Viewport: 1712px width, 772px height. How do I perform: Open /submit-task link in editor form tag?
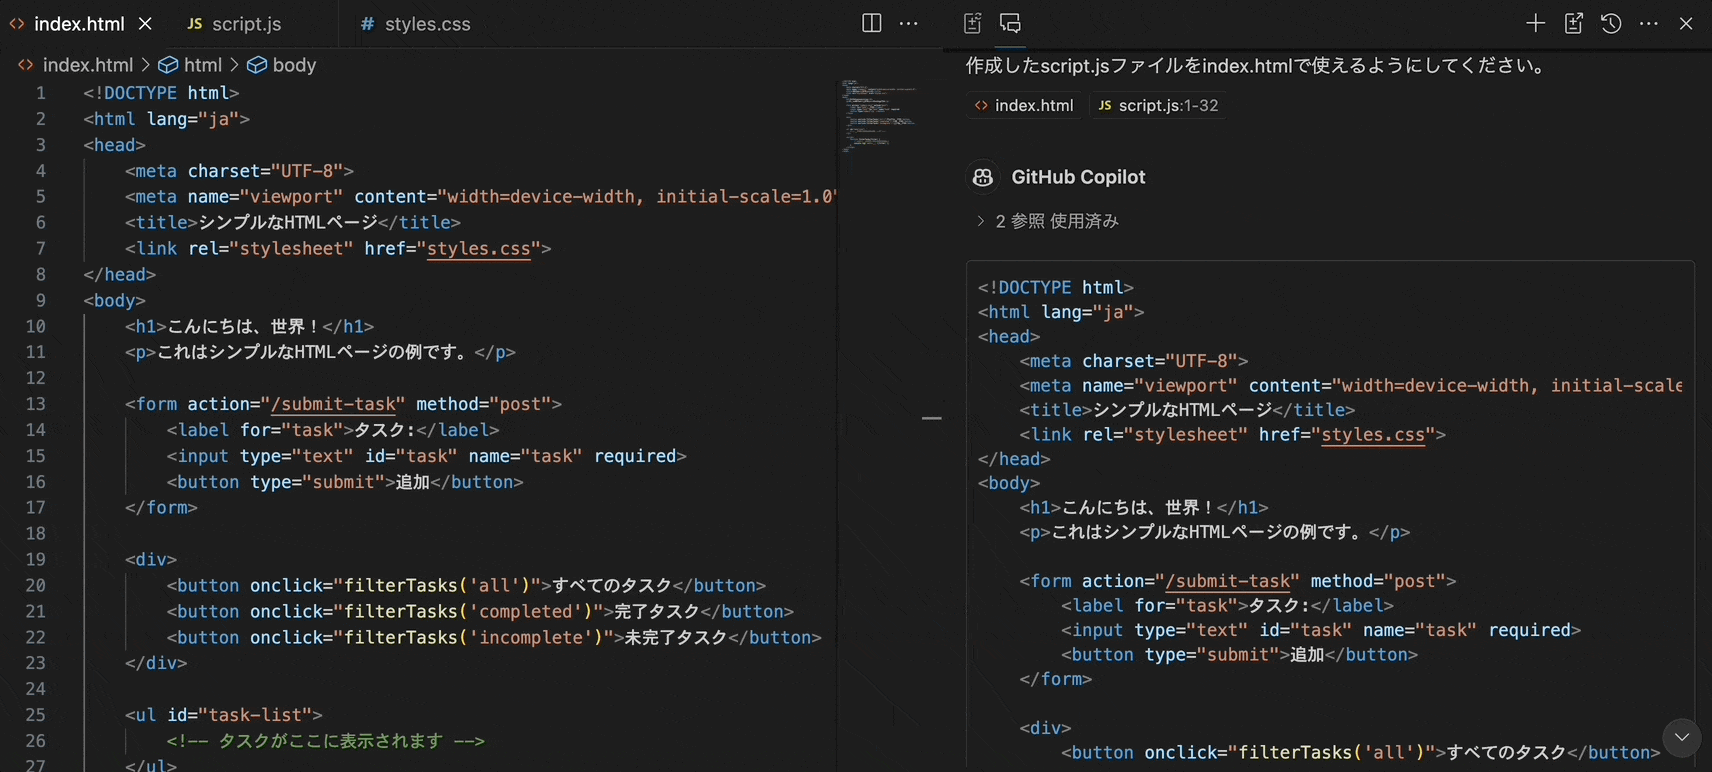tap(334, 404)
